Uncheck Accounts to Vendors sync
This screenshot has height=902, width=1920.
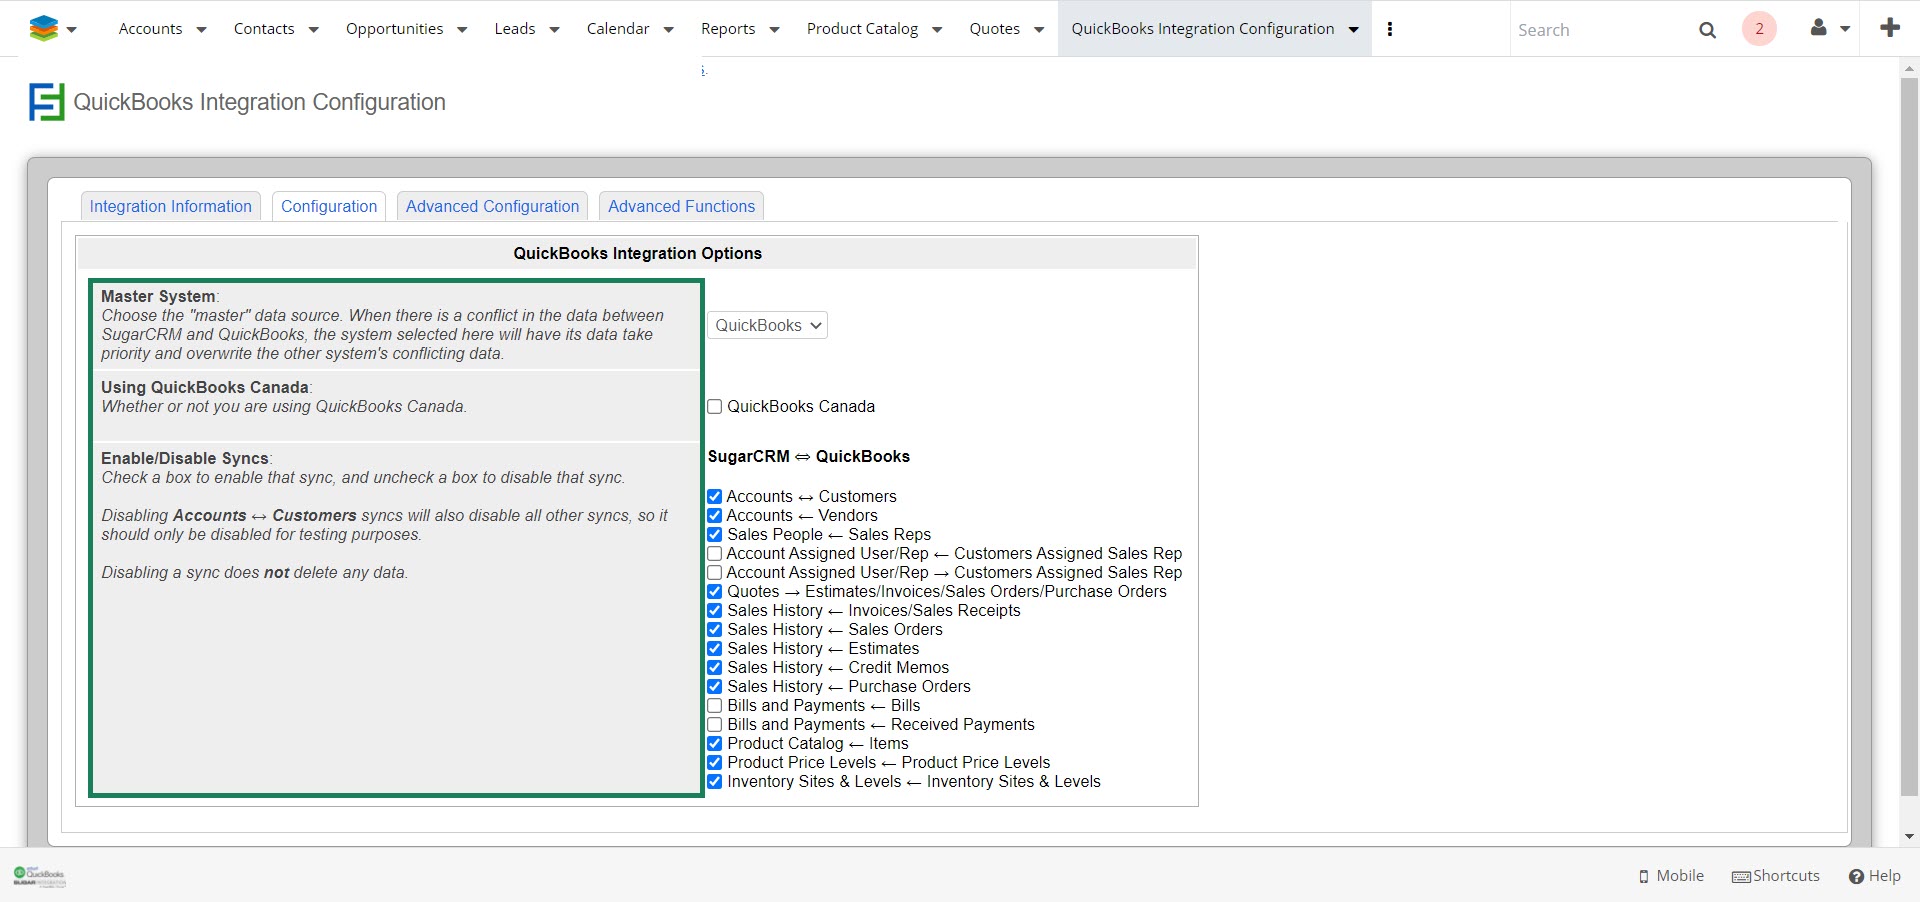[x=715, y=516]
